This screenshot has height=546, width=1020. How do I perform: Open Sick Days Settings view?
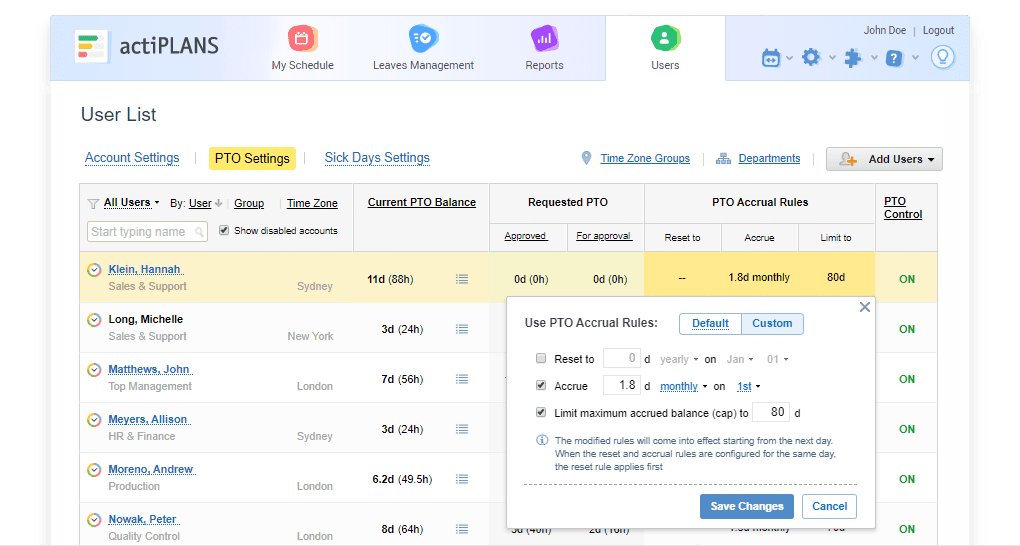tap(377, 157)
